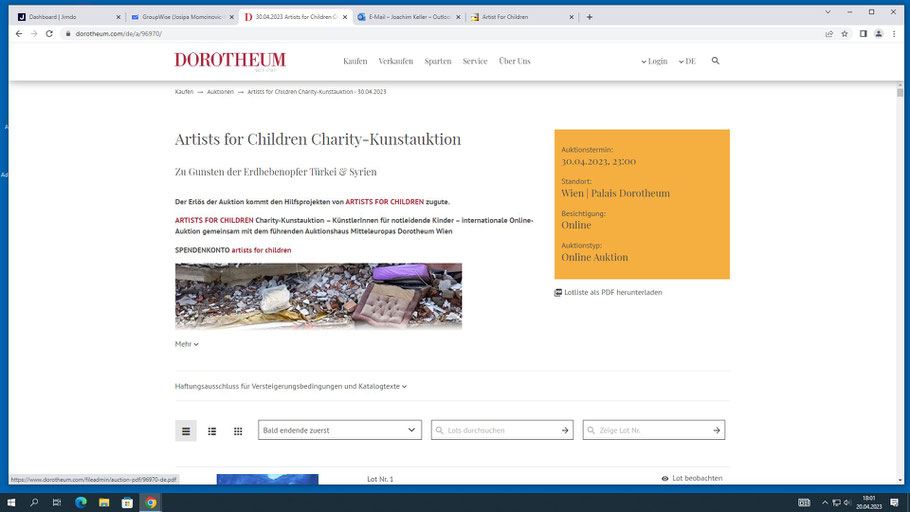This screenshot has height=512, width=910.
Task: Open the Über Uns menu
Action: point(514,61)
